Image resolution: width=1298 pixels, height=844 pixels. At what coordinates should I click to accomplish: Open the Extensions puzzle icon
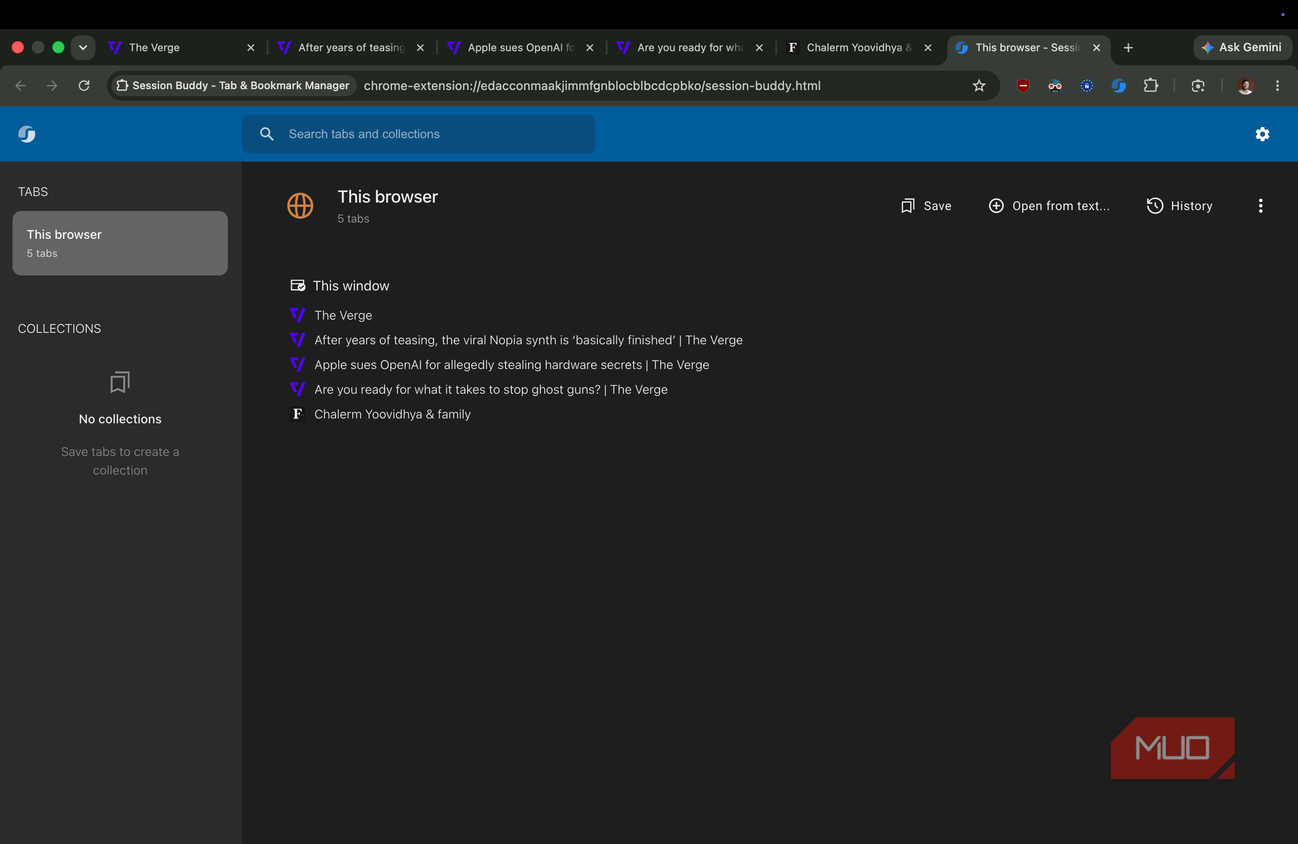(x=1151, y=86)
